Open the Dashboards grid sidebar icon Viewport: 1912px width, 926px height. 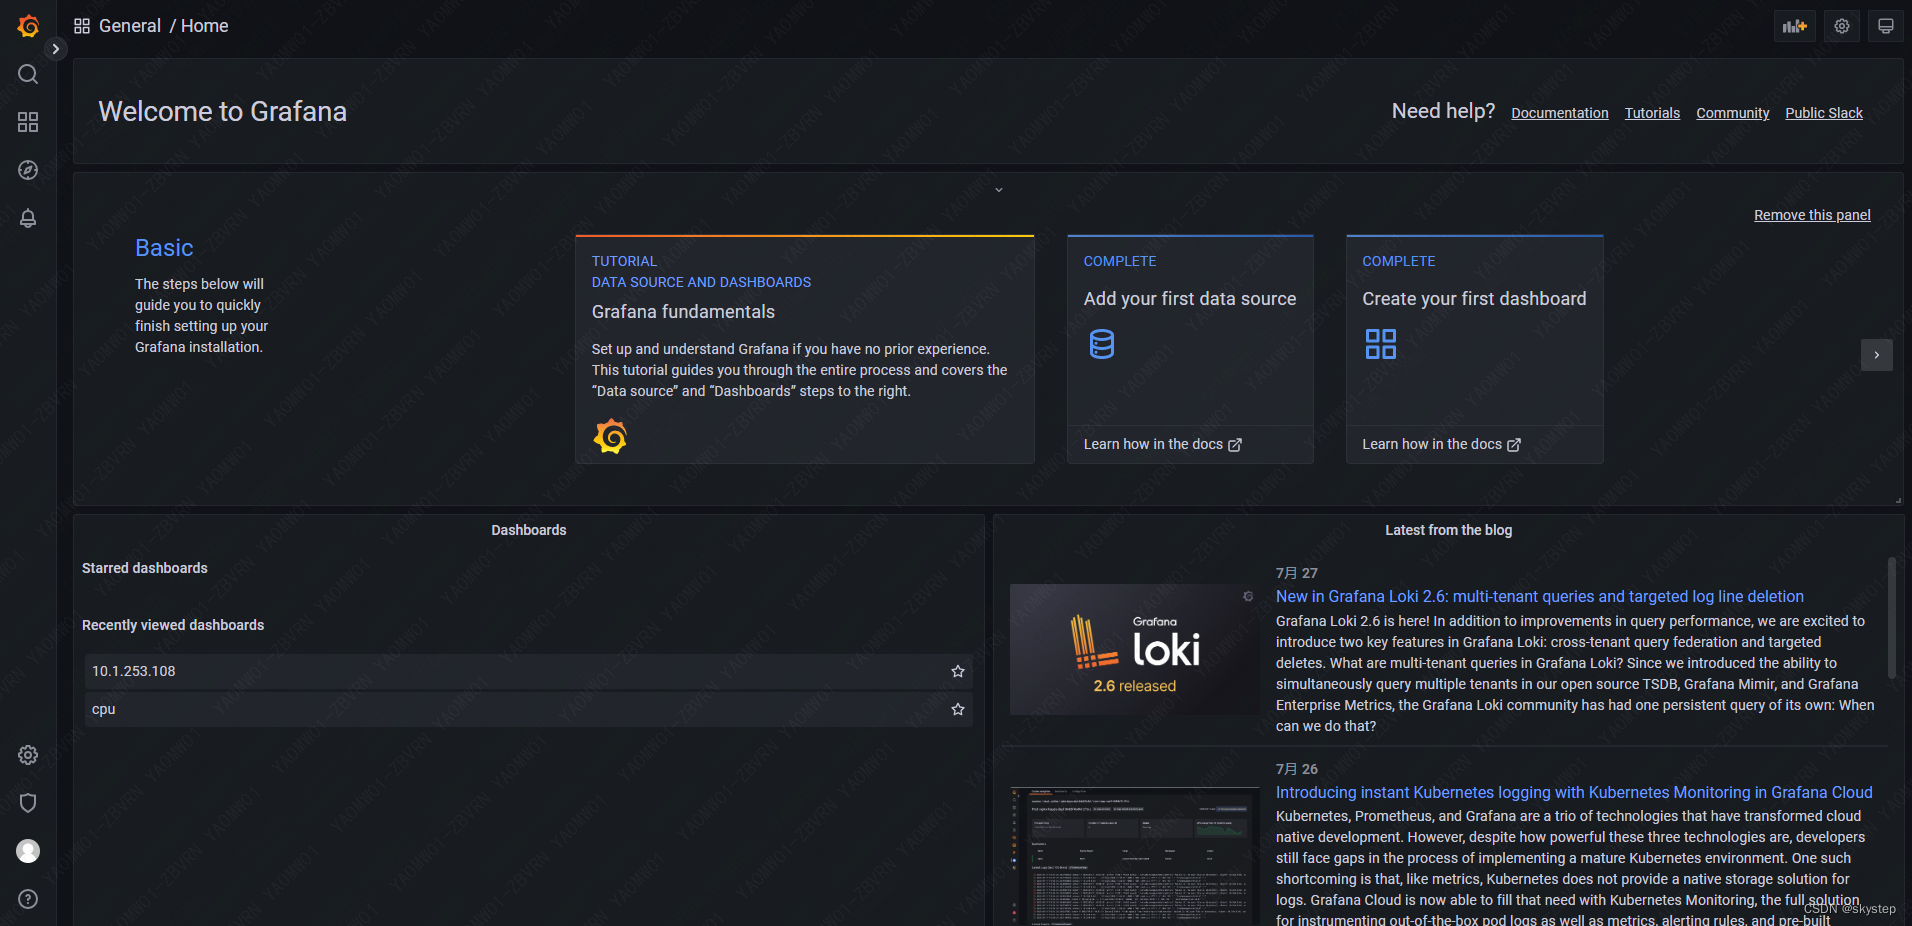click(x=28, y=122)
